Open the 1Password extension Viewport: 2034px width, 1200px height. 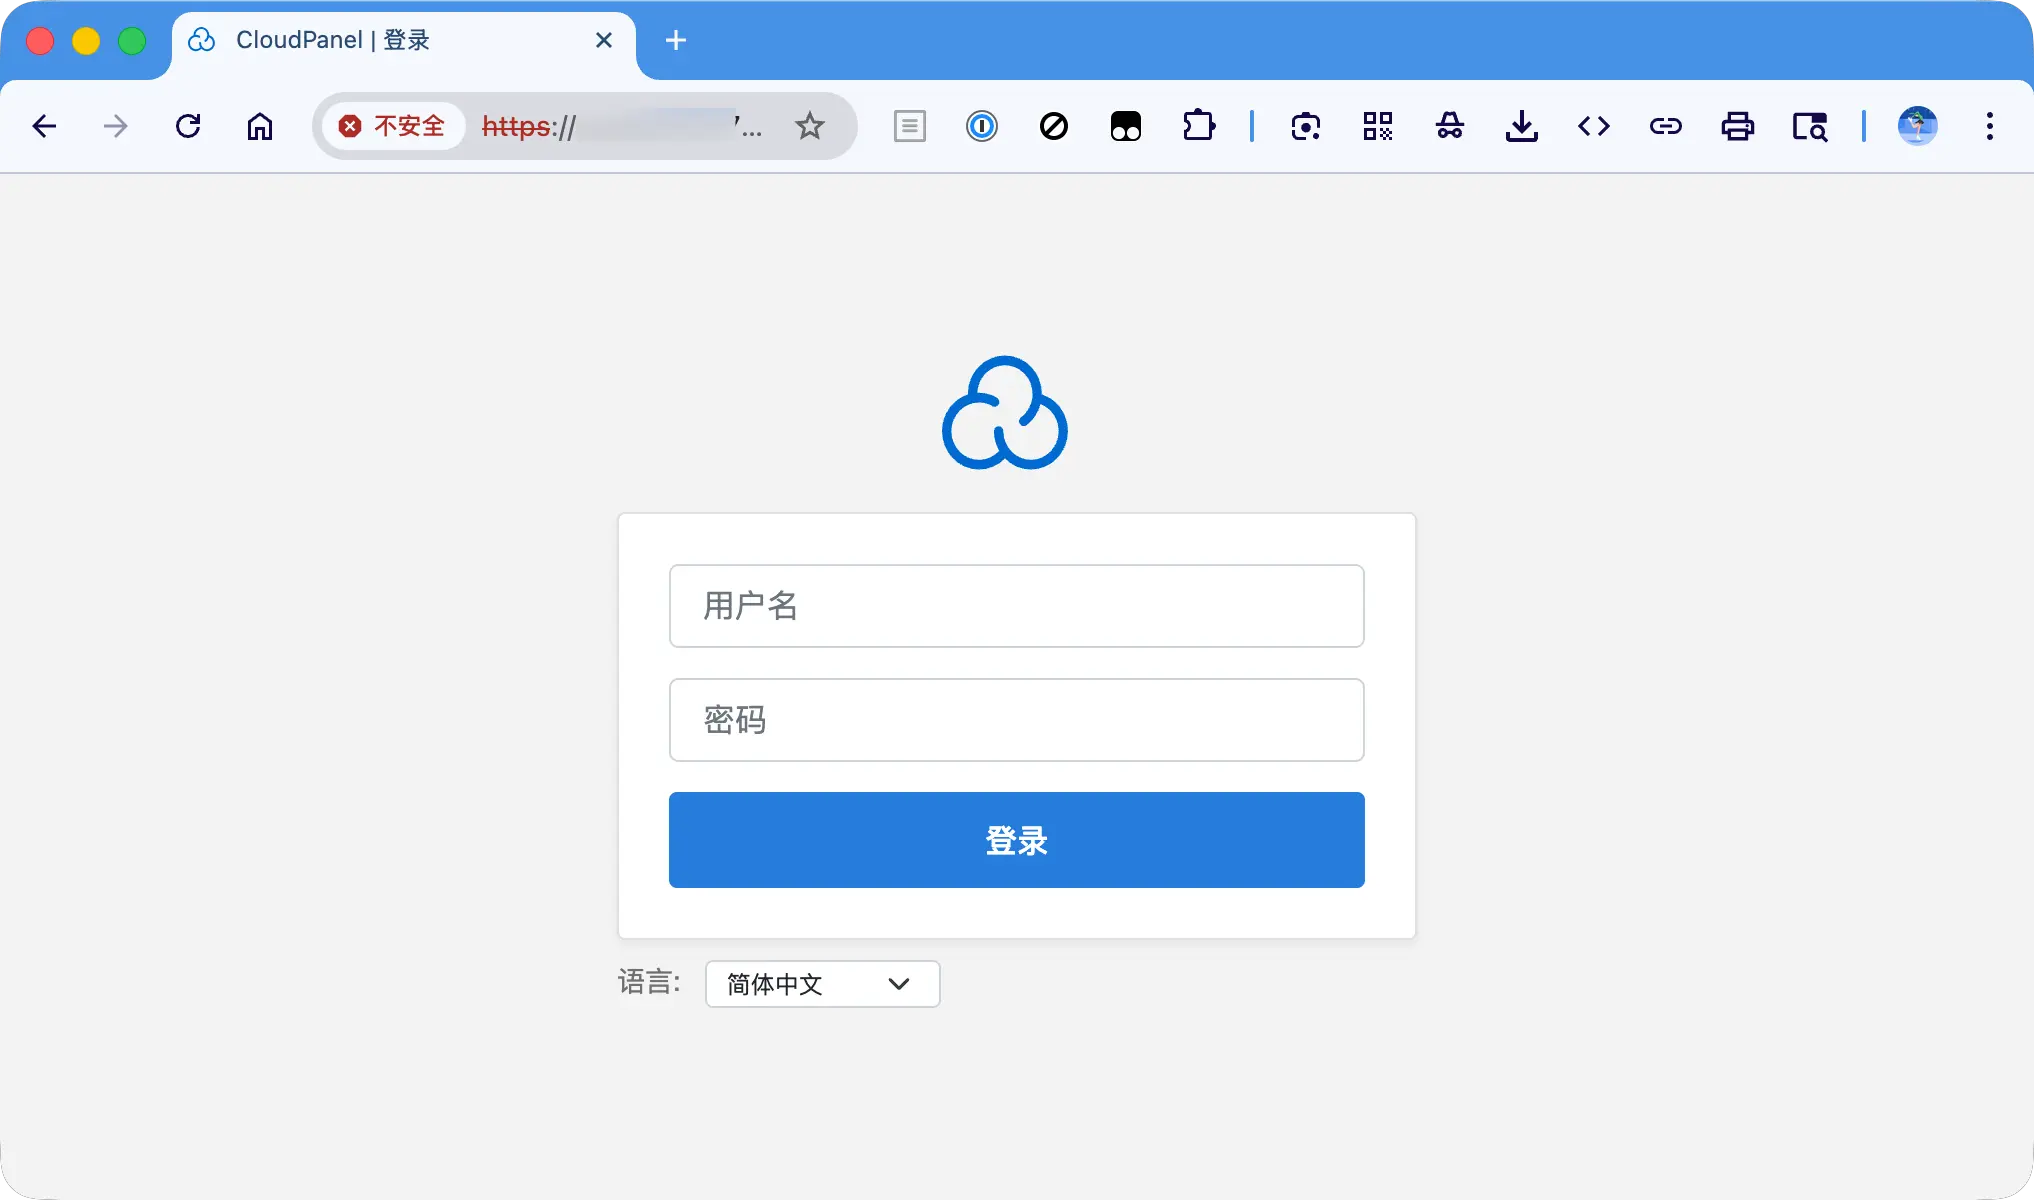coord(982,126)
